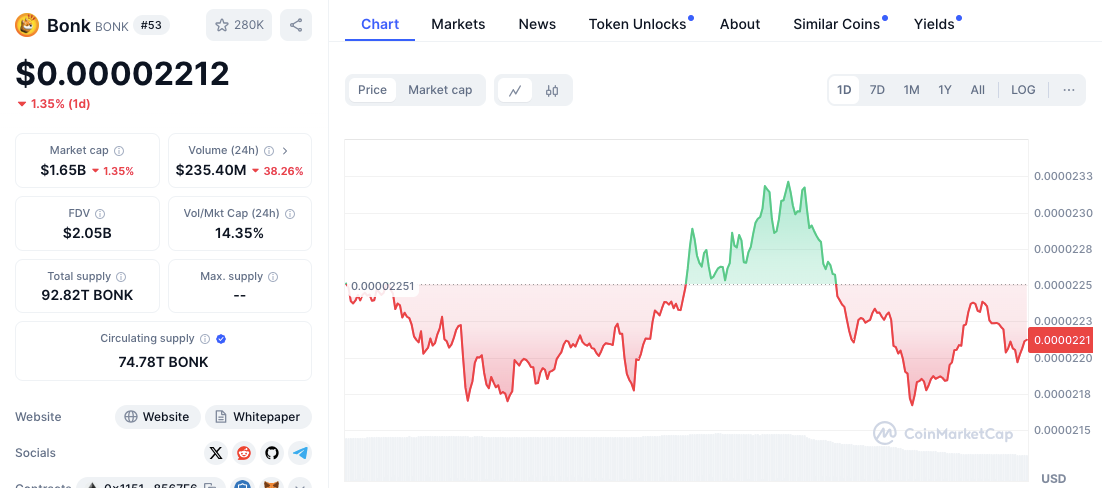The height and width of the screenshot is (488, 1102).
Task: Open Bonk's Telegram channel icon
Action: pos(300,453)
